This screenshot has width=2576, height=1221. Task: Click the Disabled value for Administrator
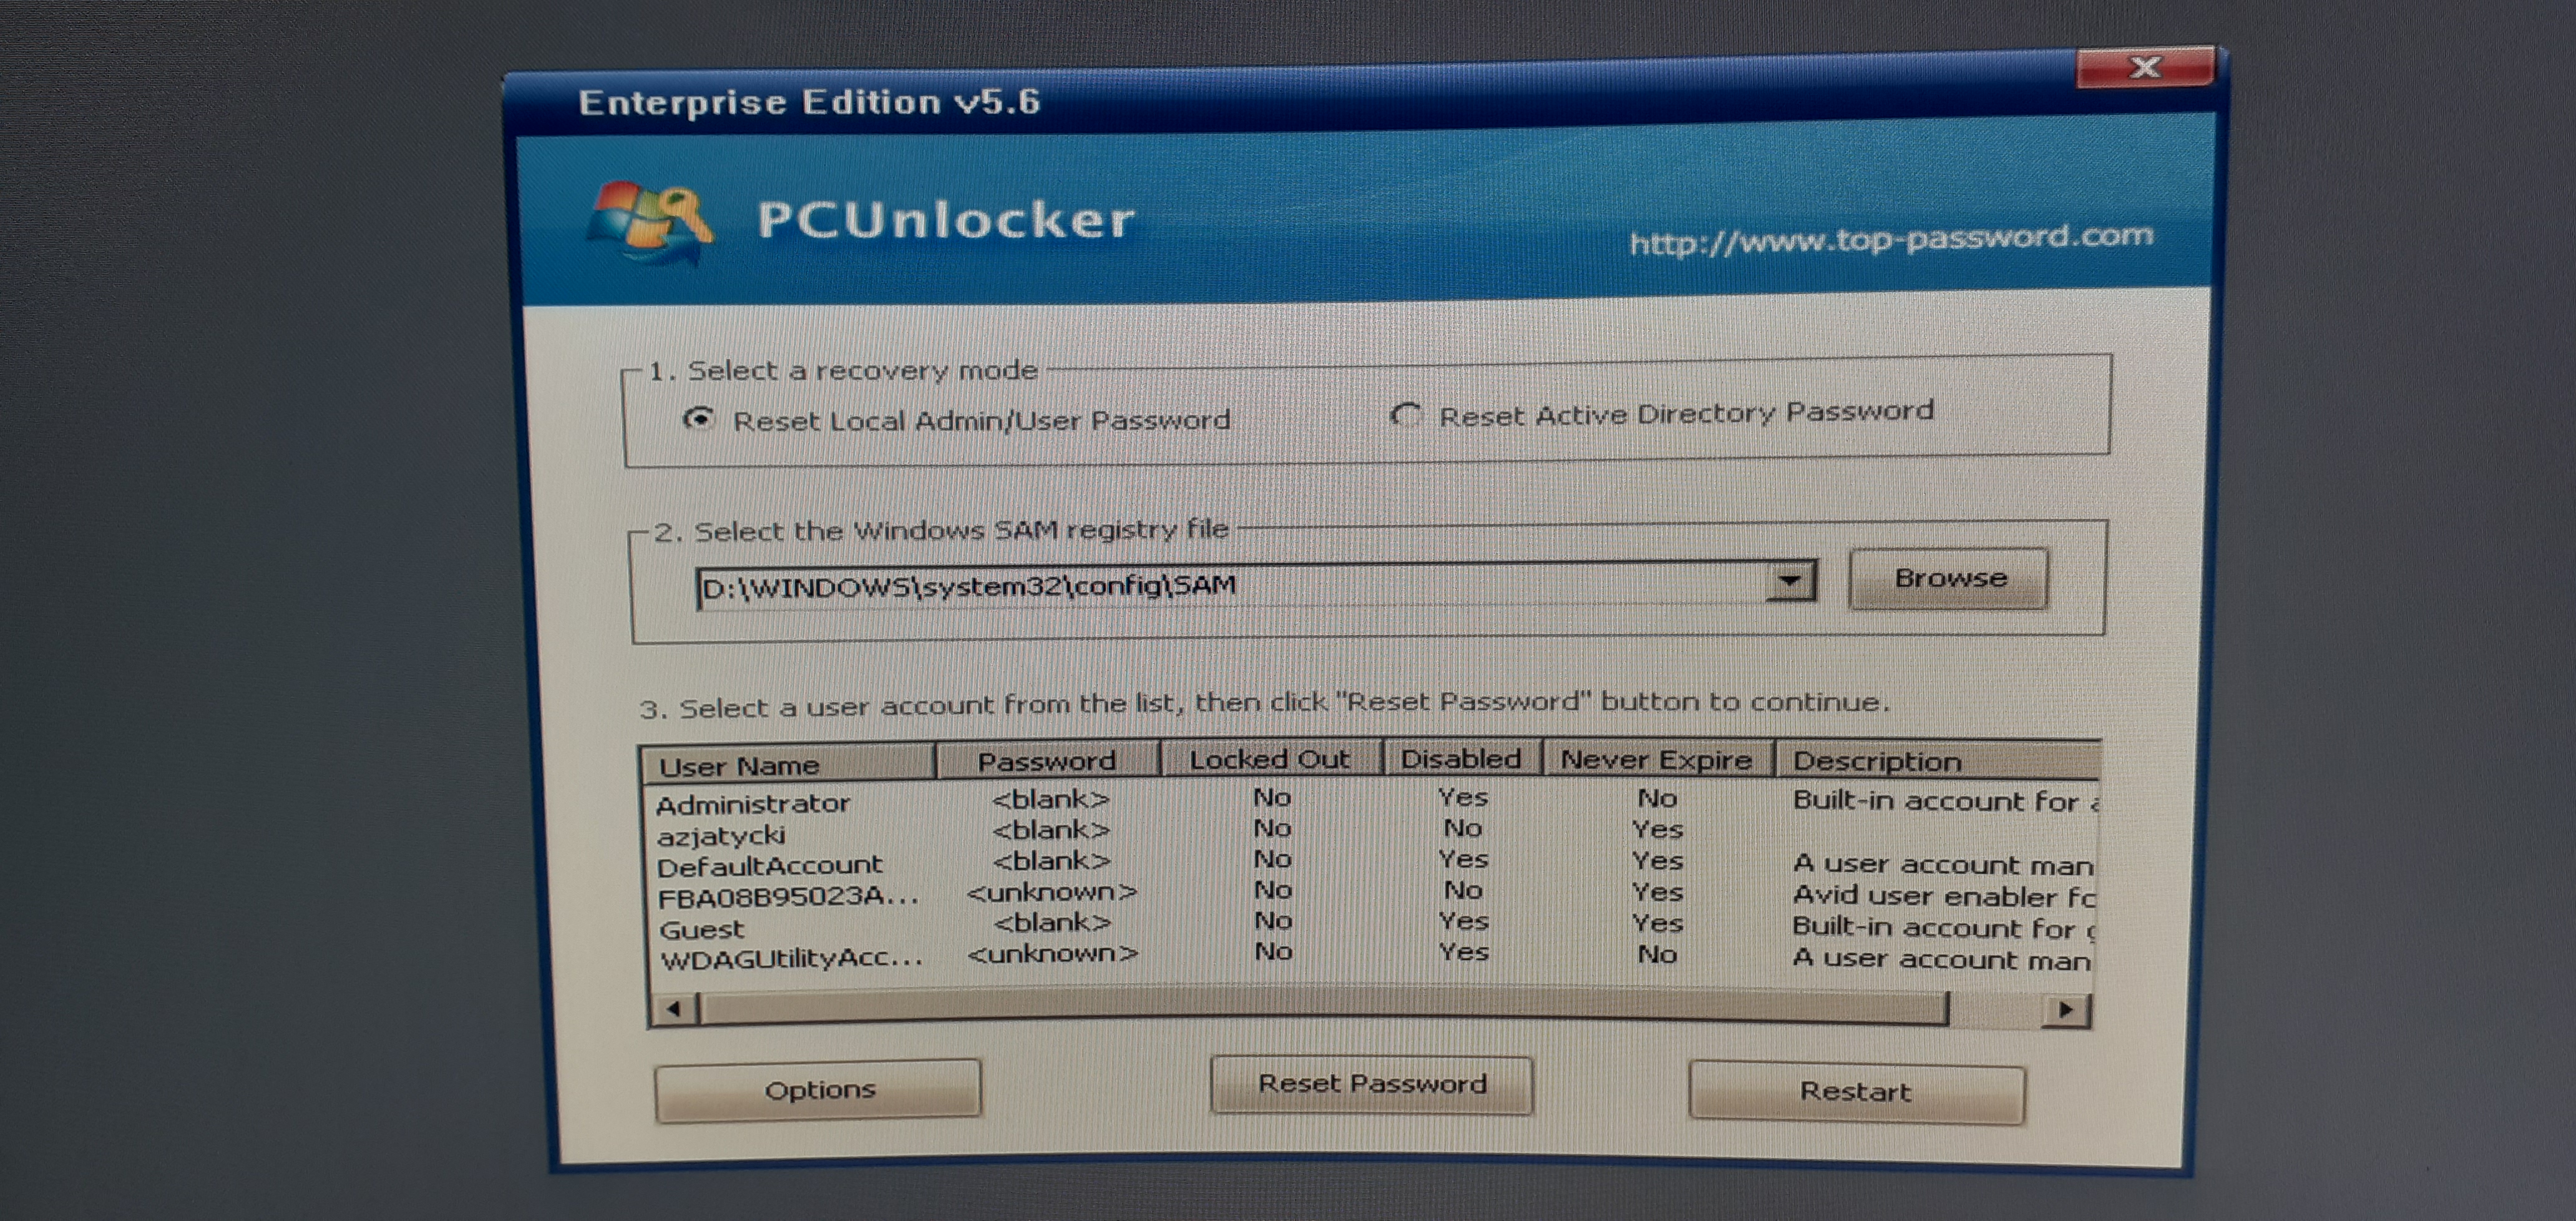1463,797
